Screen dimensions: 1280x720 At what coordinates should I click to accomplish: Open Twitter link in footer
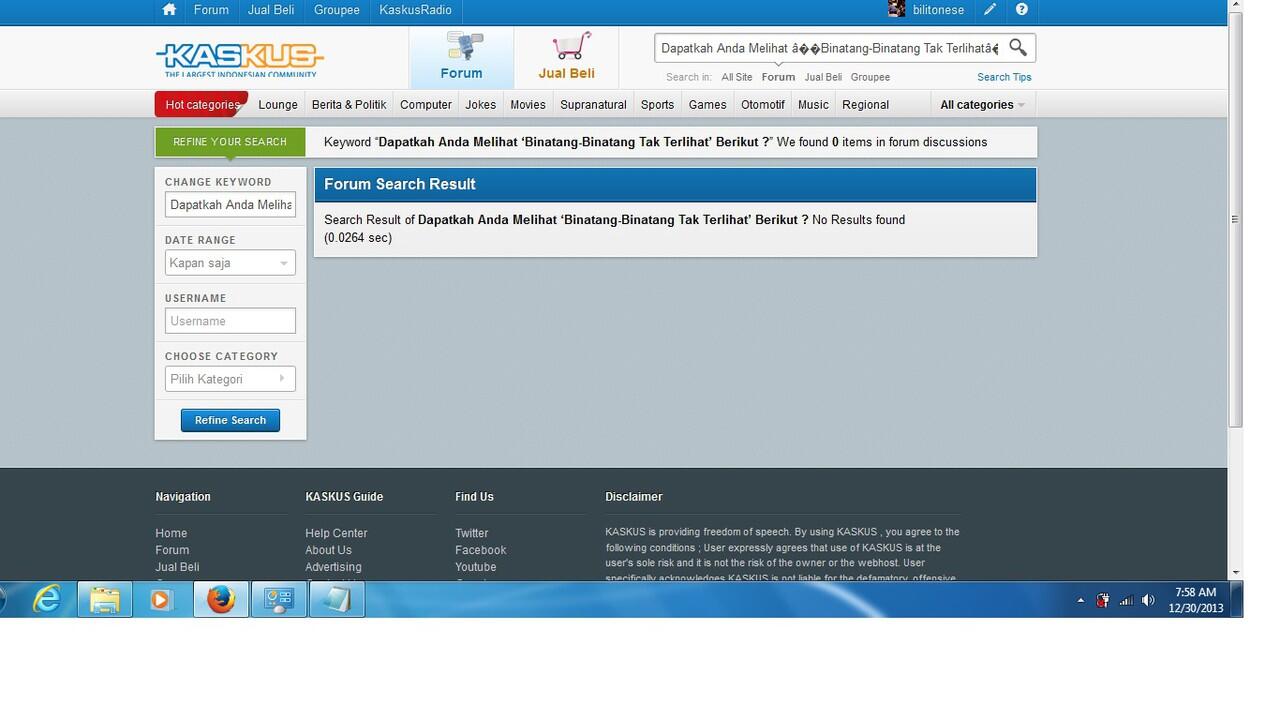coord(472,533)
